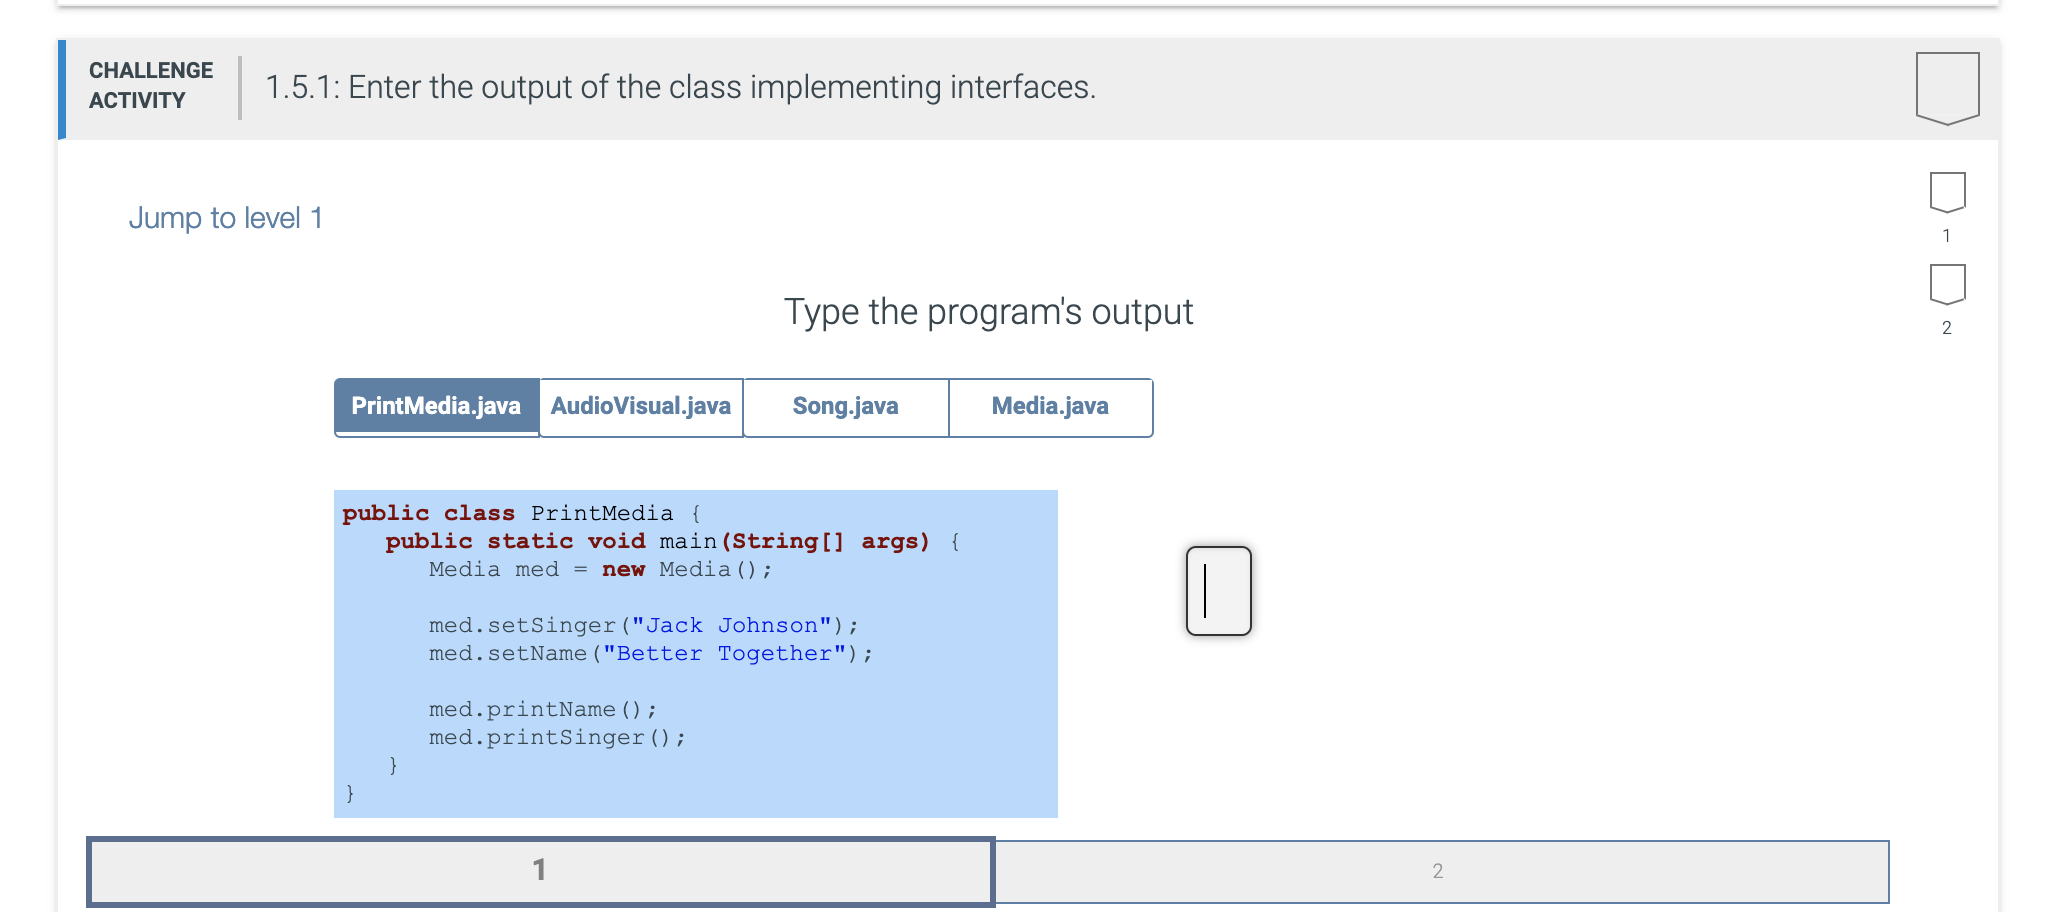The image size is (2054, 912).
Task: Open the Song.java tab
Action: tap(845, 407)
